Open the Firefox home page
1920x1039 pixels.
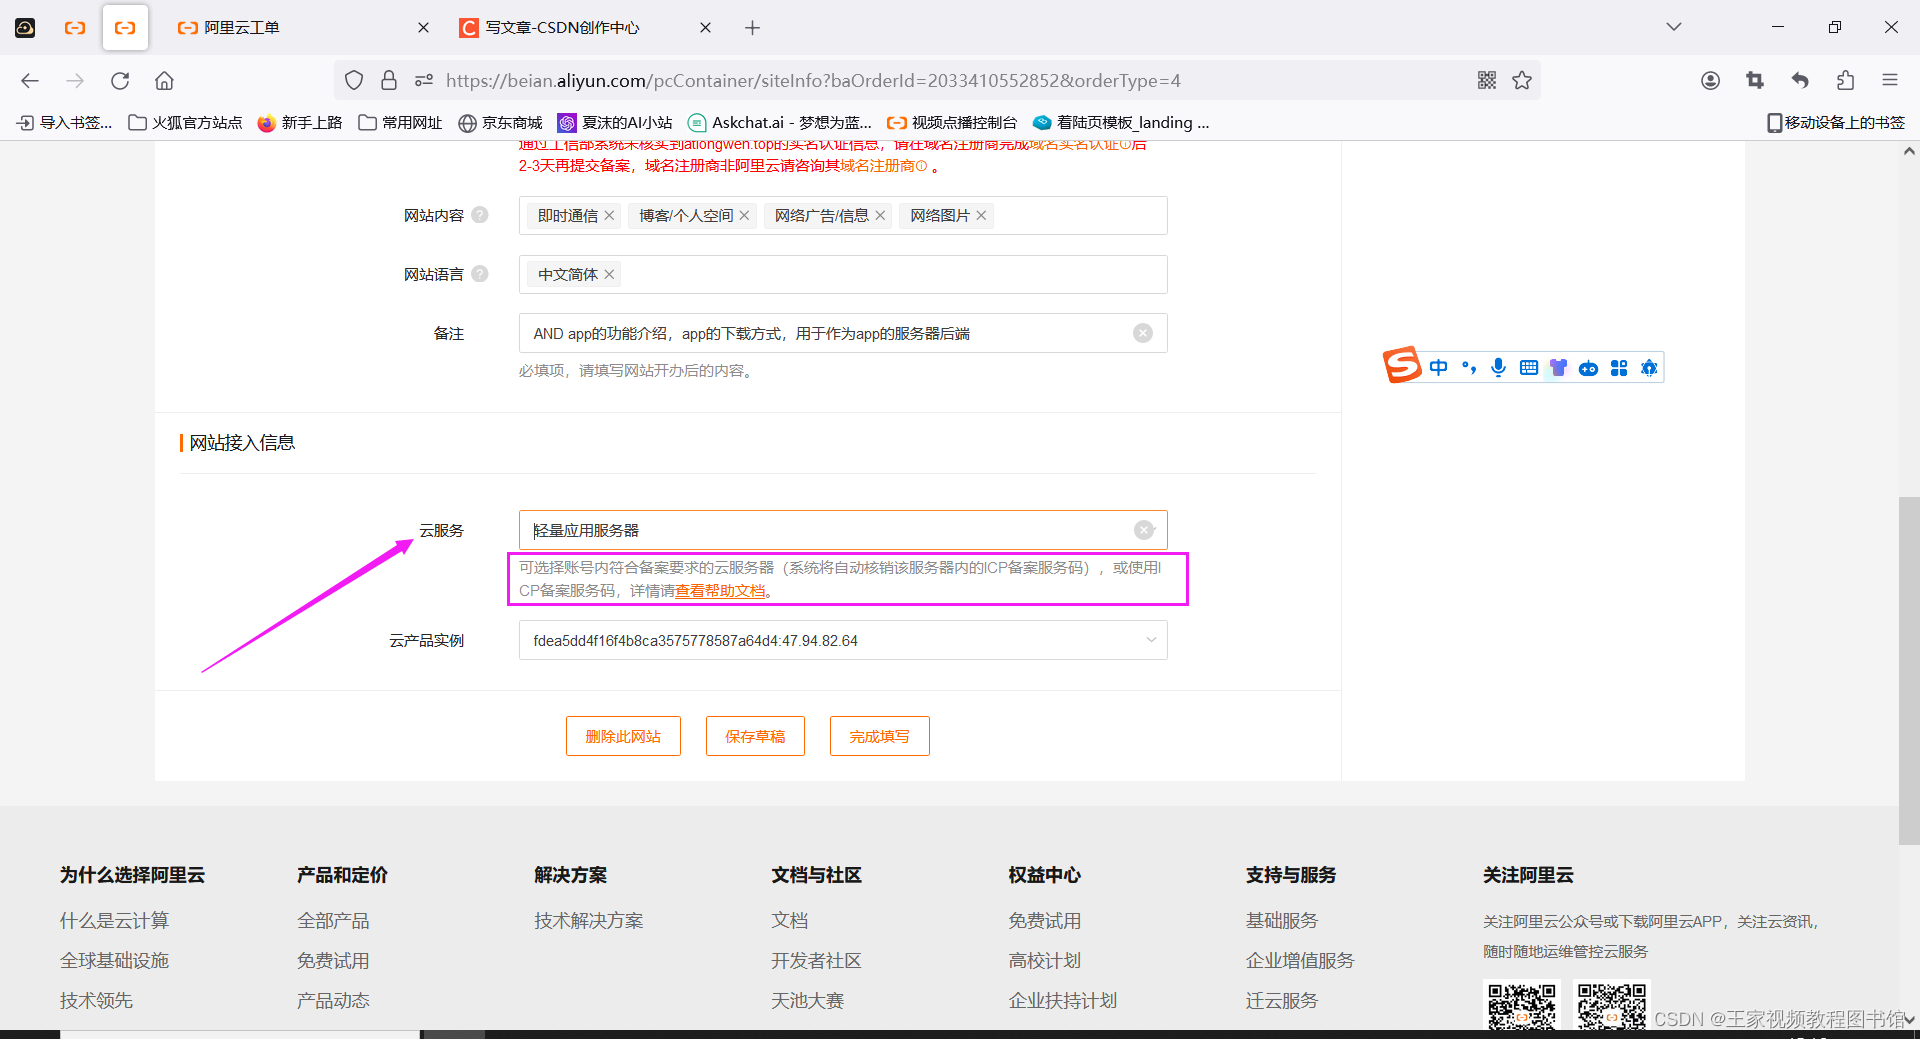tap(164, 81)
